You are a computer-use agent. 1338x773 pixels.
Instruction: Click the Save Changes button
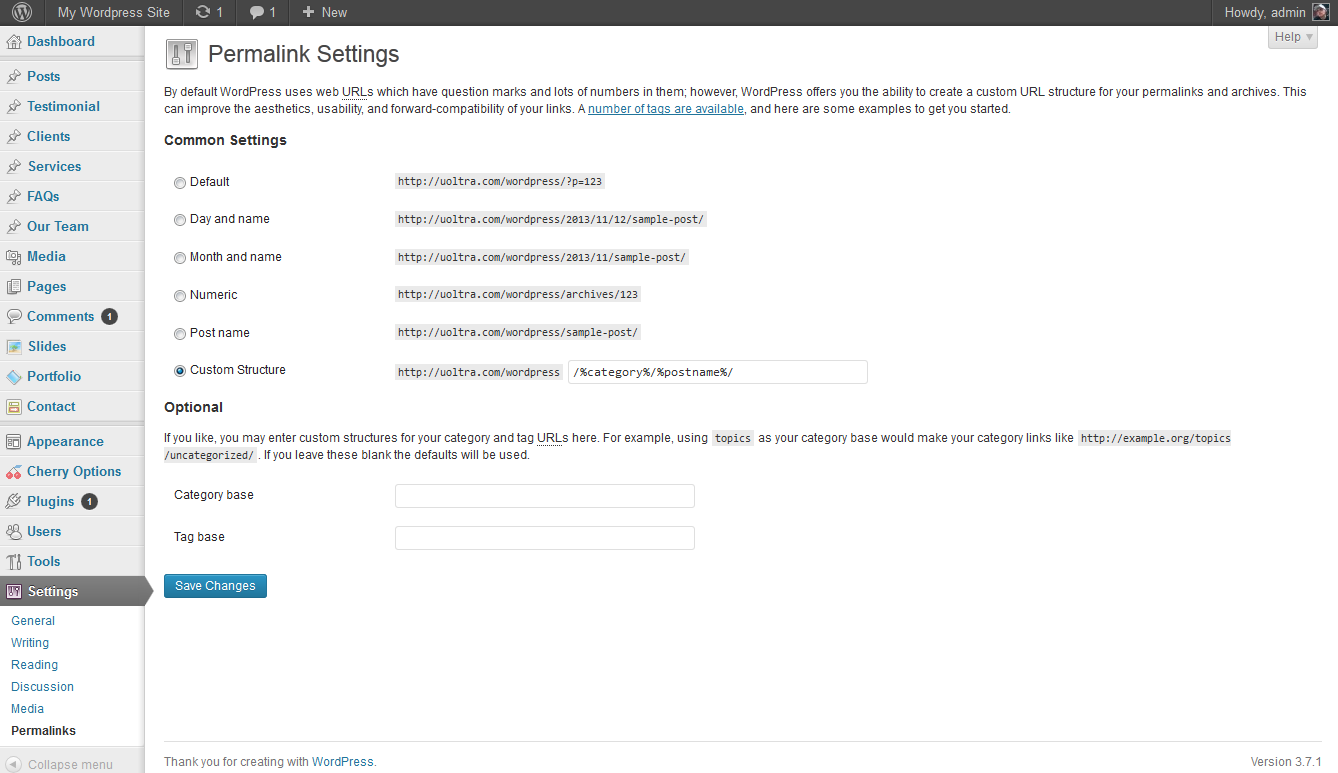pyautogui.click(x=215, y=586)
